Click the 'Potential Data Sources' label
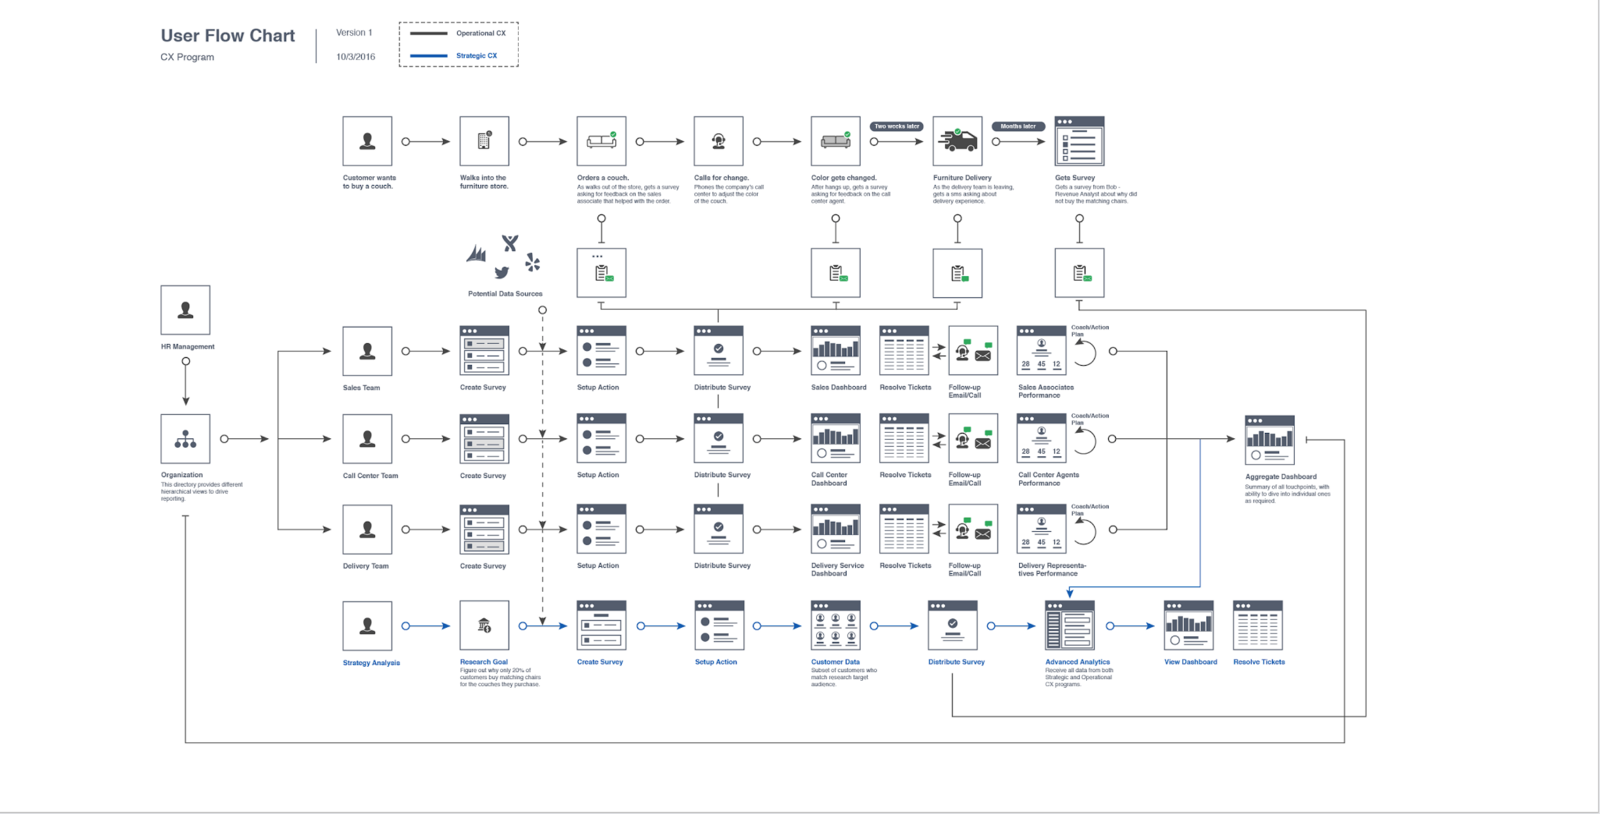 [505, 294]
